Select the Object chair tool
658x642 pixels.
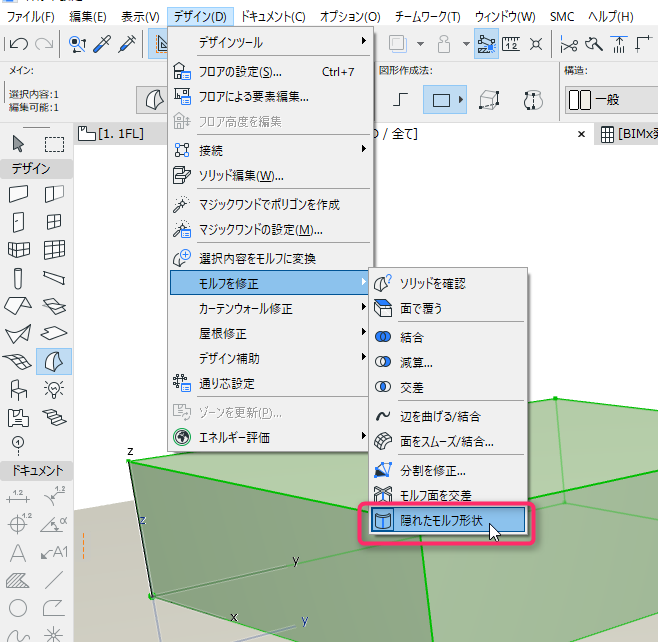click(x=18, y=389)
